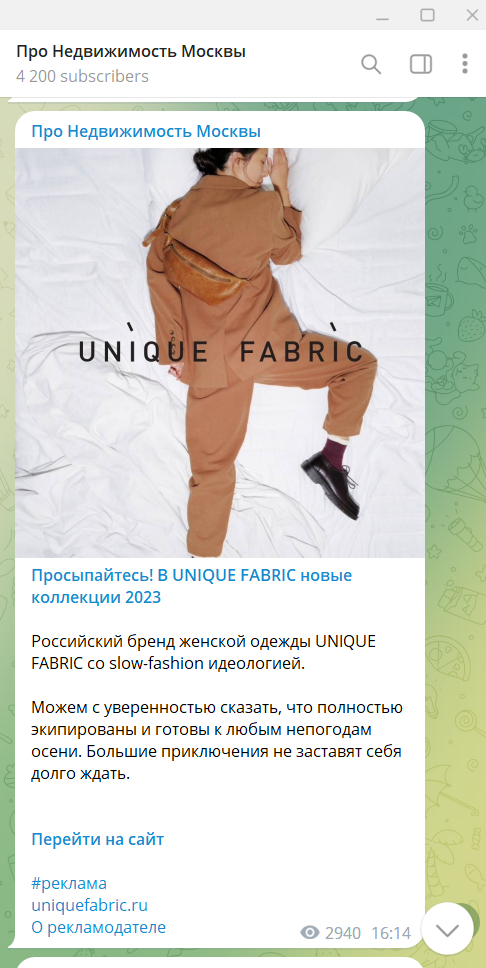This screenshot has width=486, height=968.
Task: Toggle the right sidebar panel icon
Action: click(x=421, y=64)
